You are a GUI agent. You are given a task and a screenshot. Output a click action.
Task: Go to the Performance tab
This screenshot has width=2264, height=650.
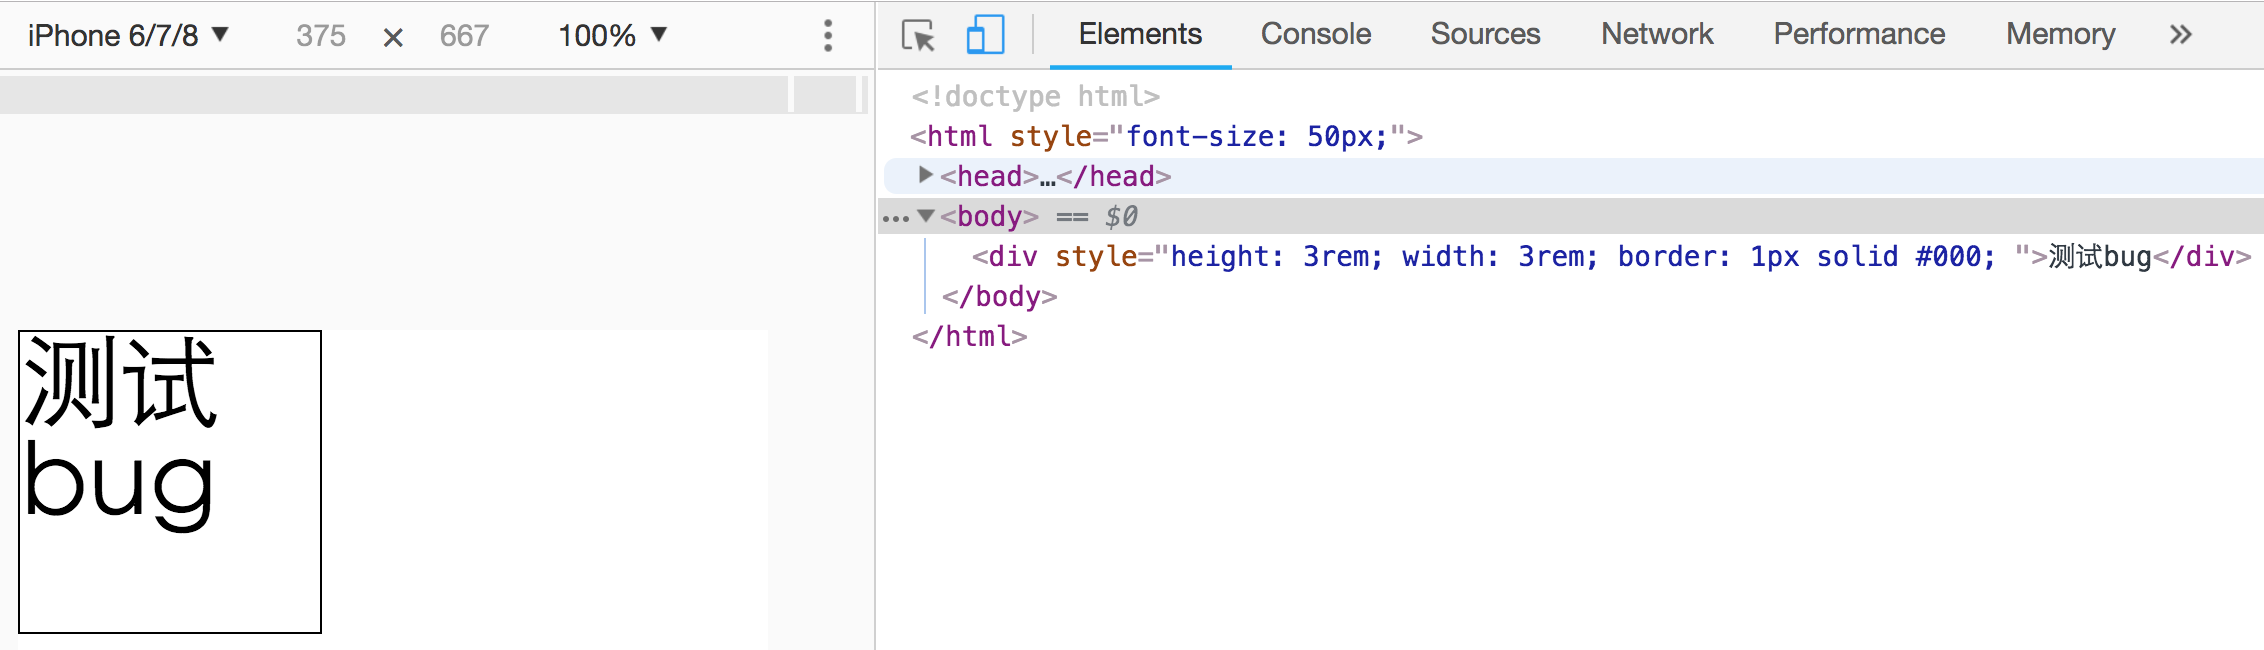click(1859, 34)
